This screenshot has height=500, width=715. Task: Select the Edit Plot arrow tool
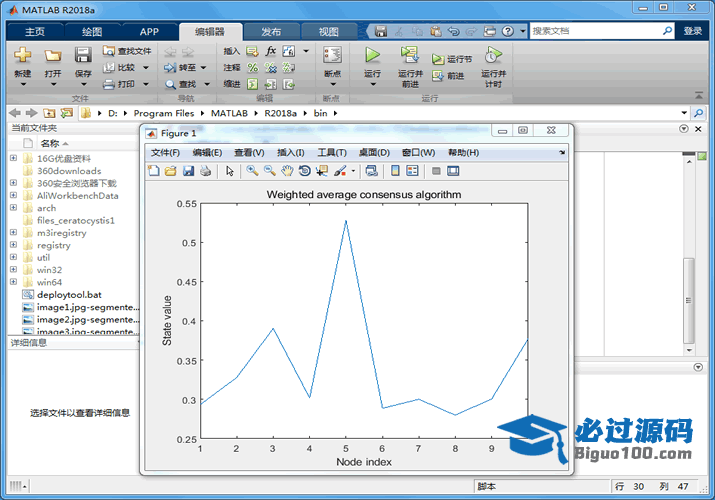click(229, 171)
